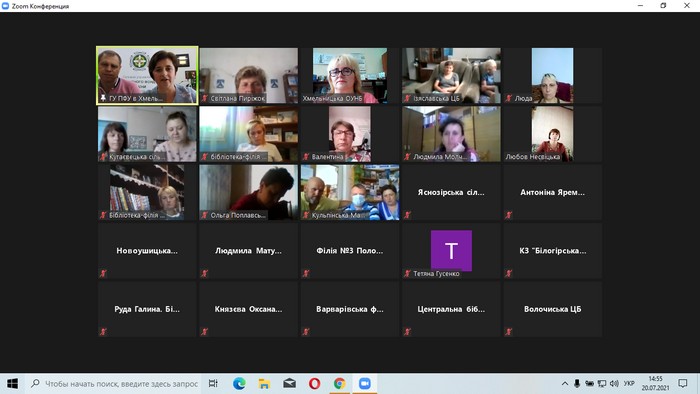Open the Opera browser taskbar icon
The width and height of the screenshot is (700, 394).
coord(314,383)
